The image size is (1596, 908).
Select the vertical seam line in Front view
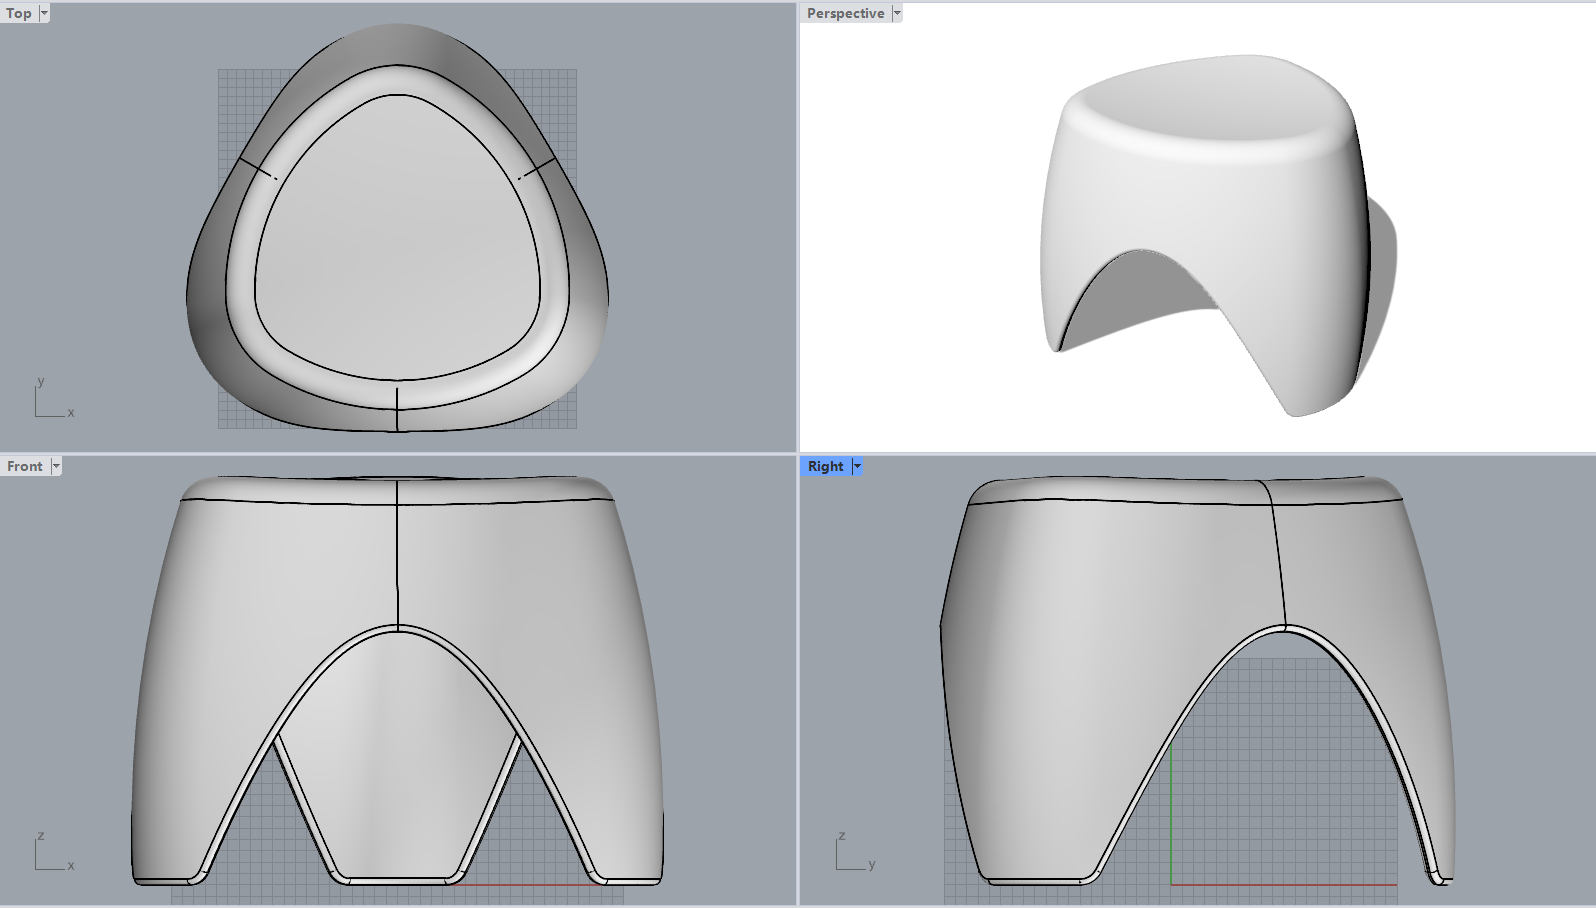click(x=397, y=560)
